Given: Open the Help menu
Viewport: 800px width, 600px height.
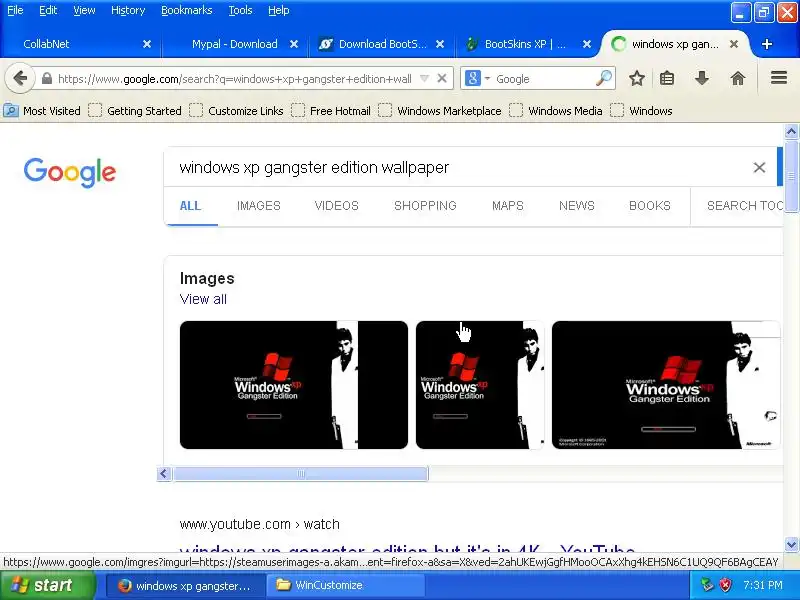Looking at the screenshot, I should pyautogui.click(x=279, y=10).
